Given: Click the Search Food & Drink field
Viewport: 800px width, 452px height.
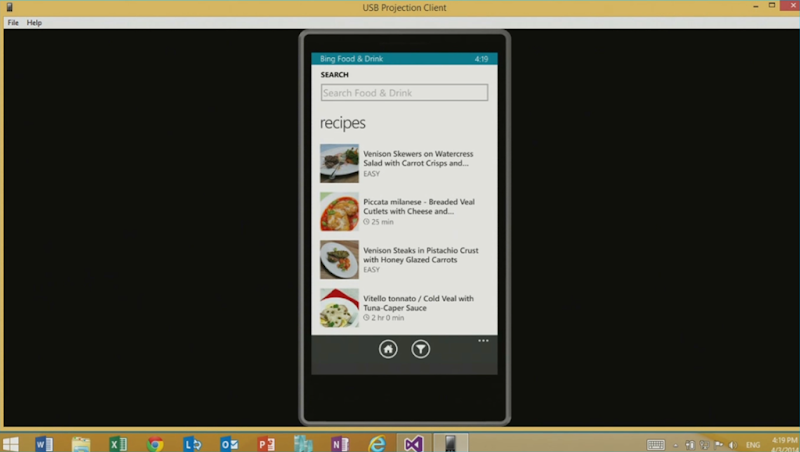Looking at the screenshot, I should [x=404, y=93].
